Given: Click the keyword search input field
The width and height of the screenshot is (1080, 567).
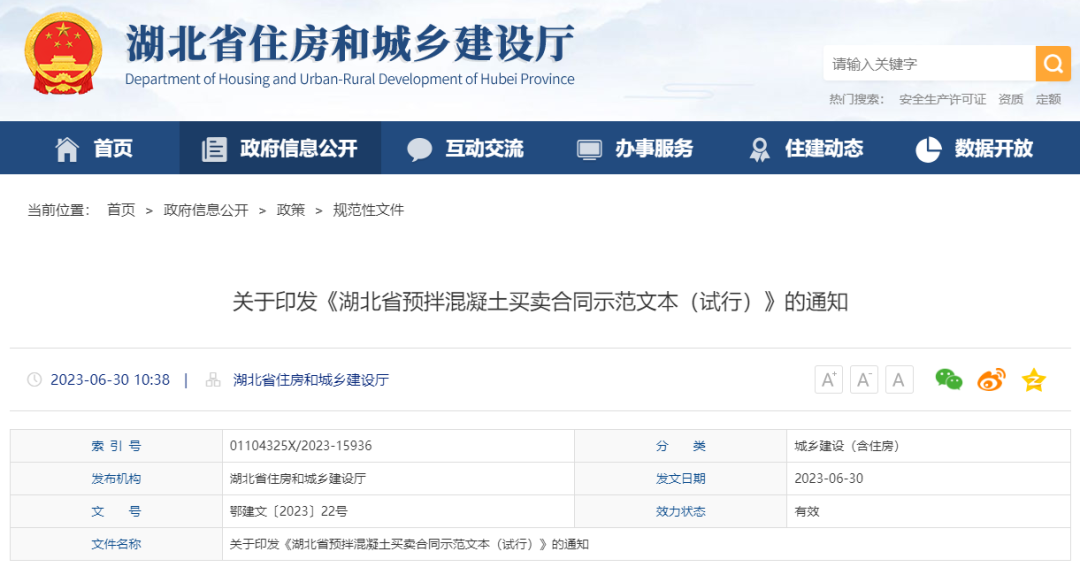Looking at the screenshot, I should pyautogui.click(x=928, y=64).
